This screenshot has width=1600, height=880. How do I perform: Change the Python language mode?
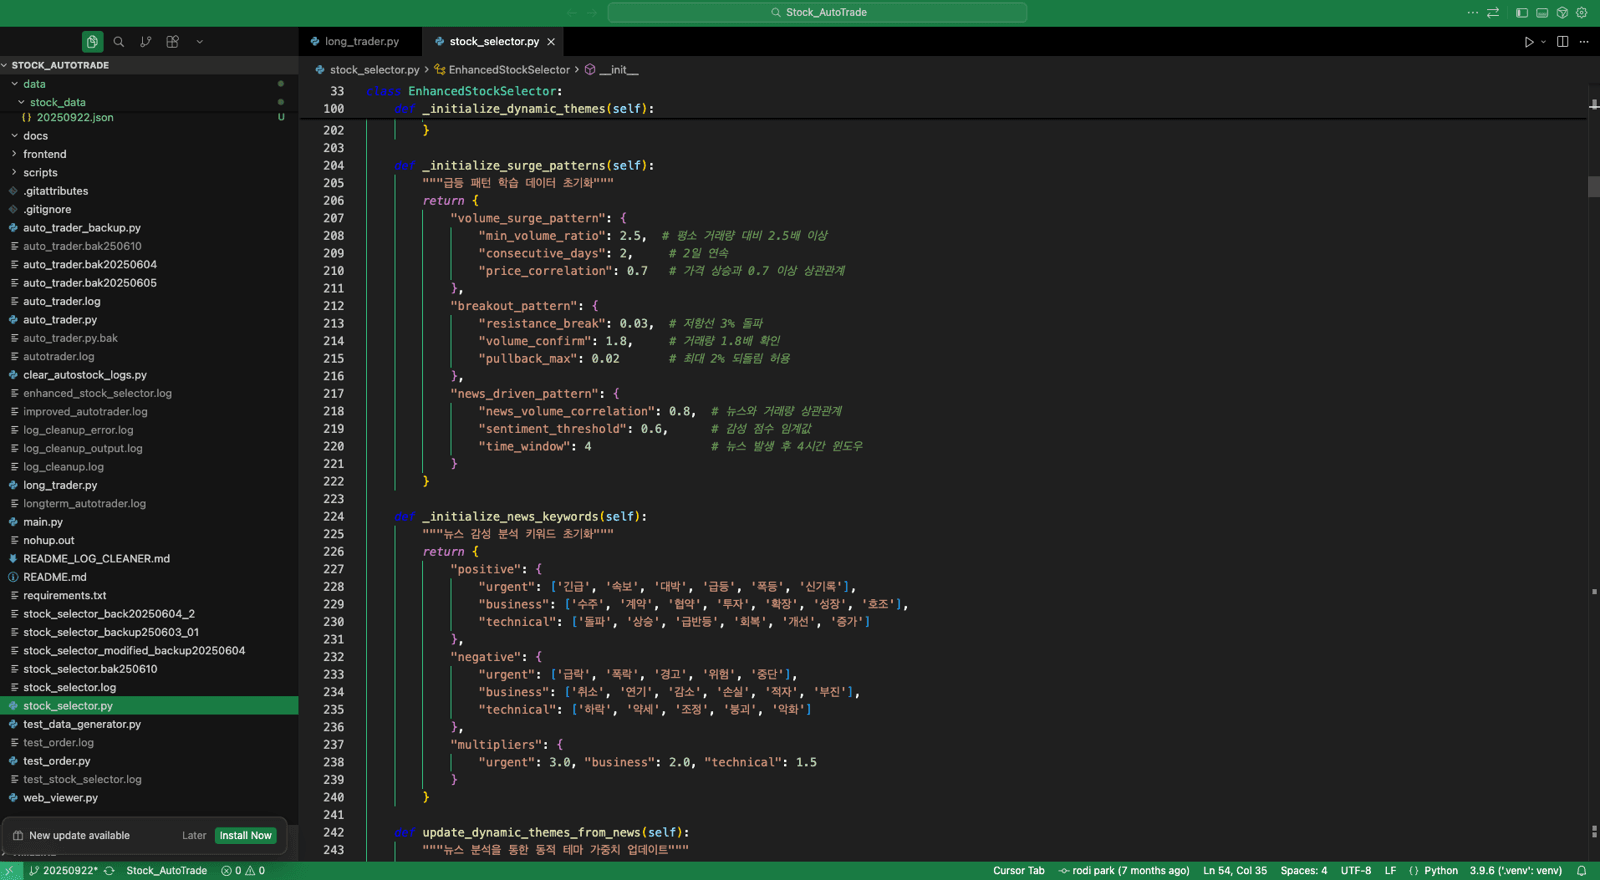1441,871
